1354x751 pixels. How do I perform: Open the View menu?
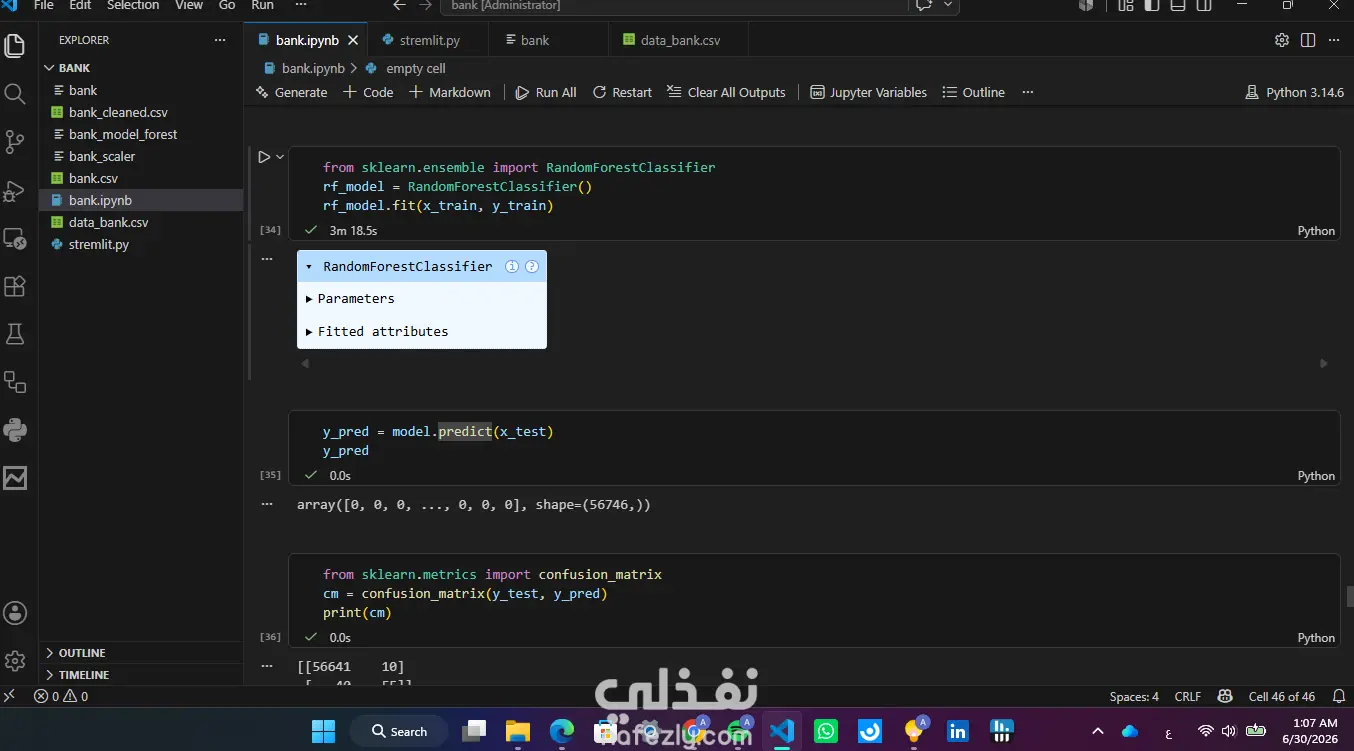click(189, 5)
